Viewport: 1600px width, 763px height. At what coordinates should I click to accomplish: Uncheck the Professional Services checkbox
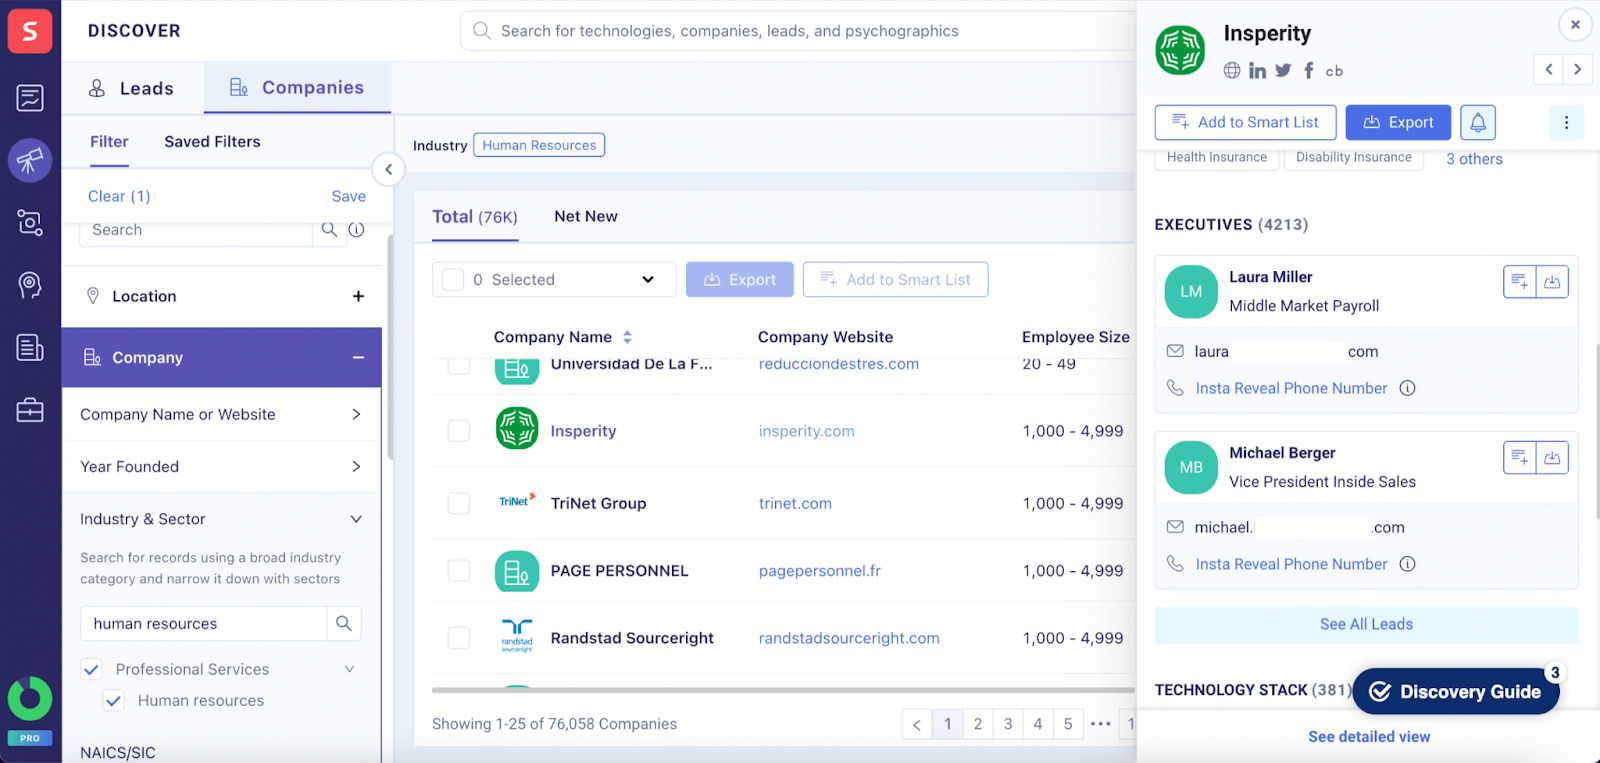click(x=92, y=669)
